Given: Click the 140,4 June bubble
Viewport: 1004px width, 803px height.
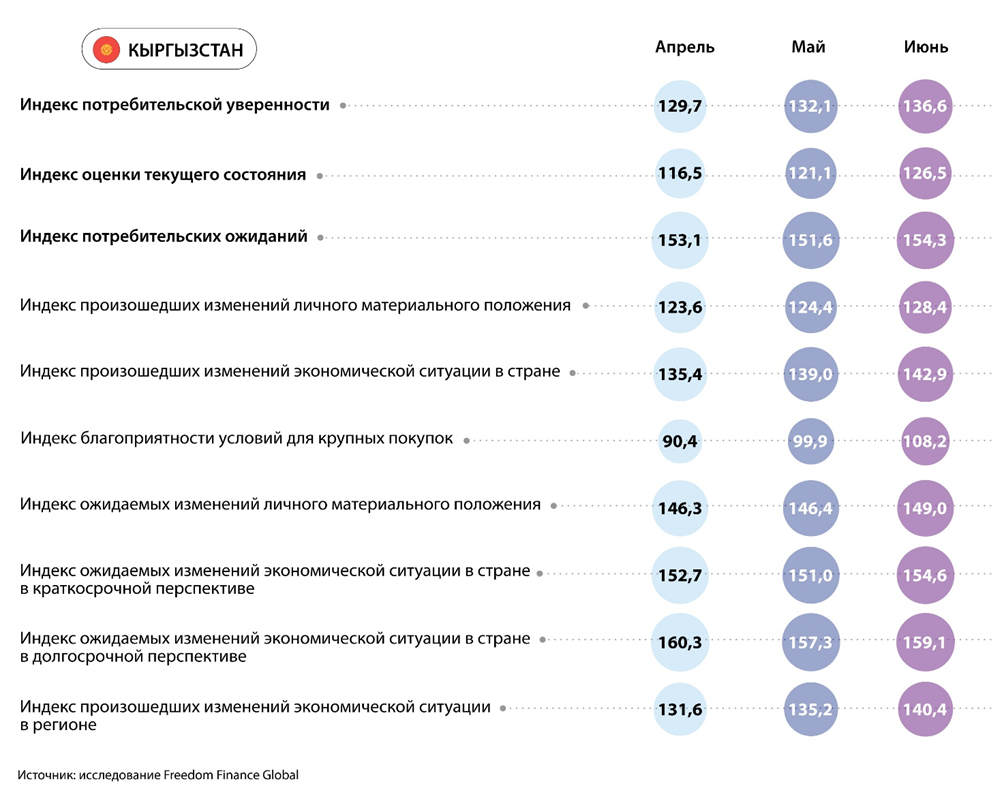Looking at the screenshot, I should 926,710.
